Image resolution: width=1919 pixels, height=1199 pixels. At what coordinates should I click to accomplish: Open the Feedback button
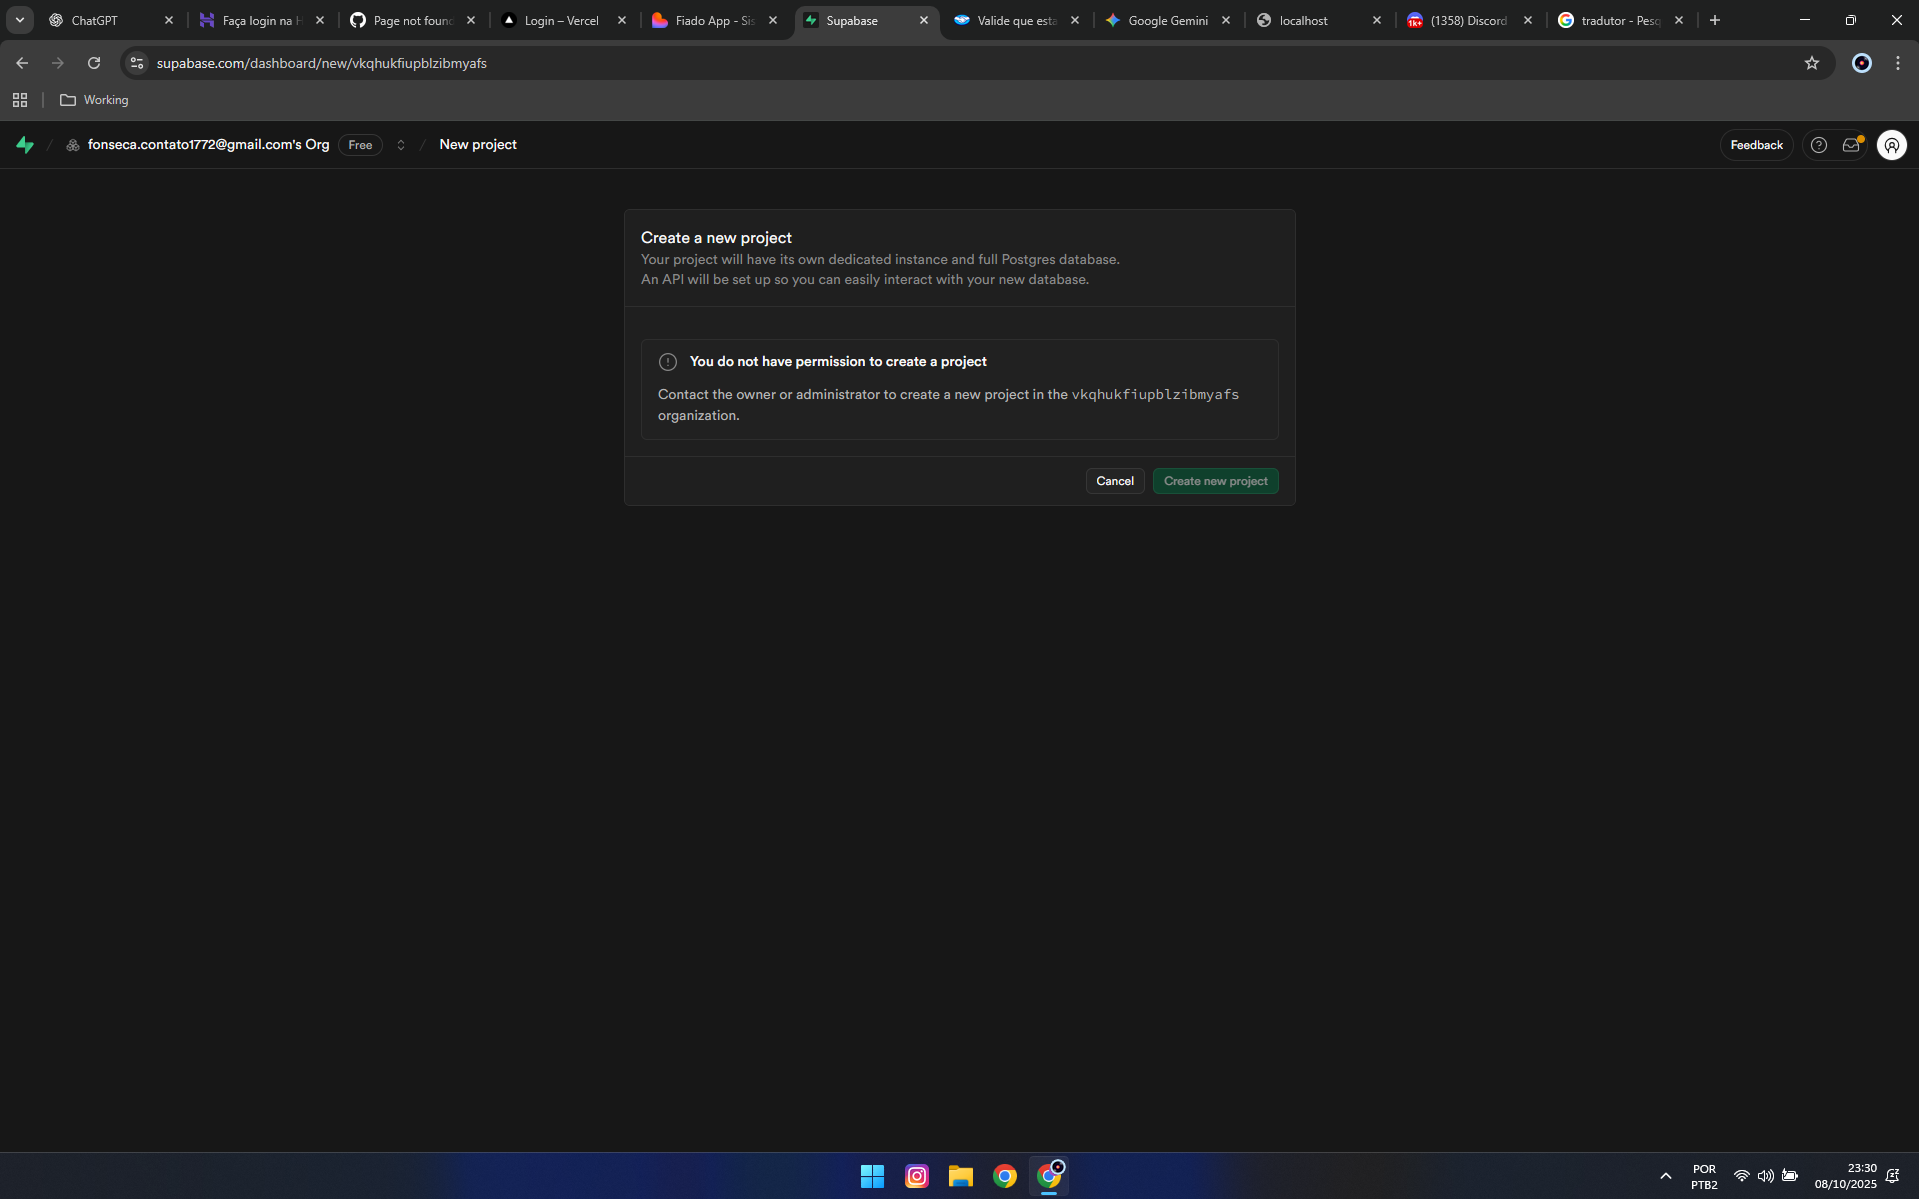point(1756,145)
